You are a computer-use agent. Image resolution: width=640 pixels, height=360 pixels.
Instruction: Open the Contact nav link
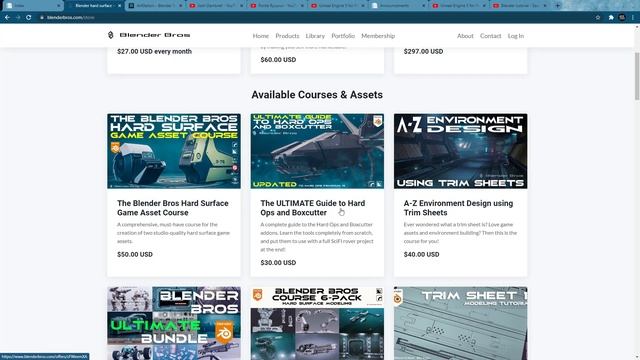[491, 36]
